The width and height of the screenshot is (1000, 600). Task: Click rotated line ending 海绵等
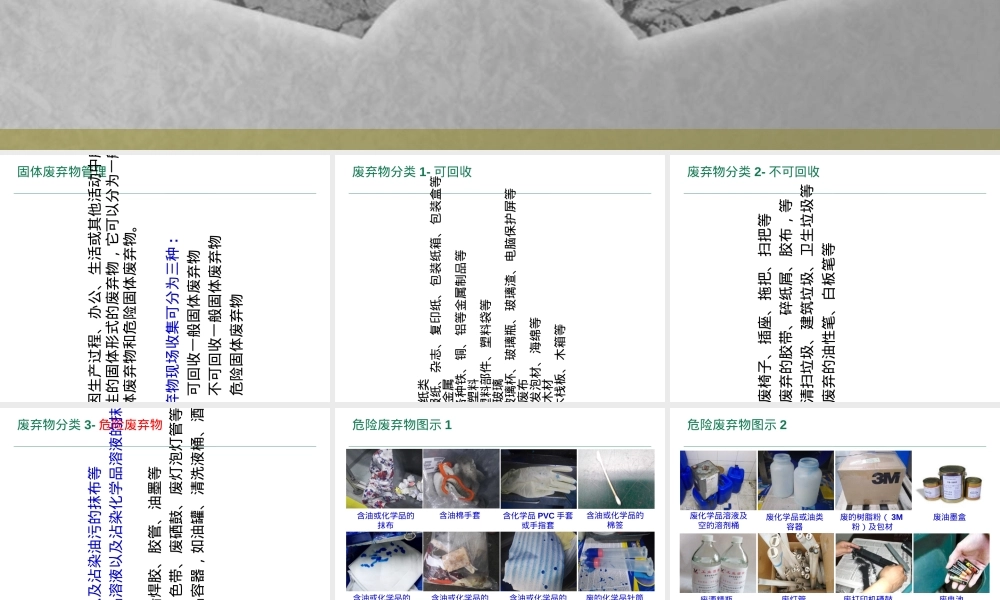coord(535,360)
